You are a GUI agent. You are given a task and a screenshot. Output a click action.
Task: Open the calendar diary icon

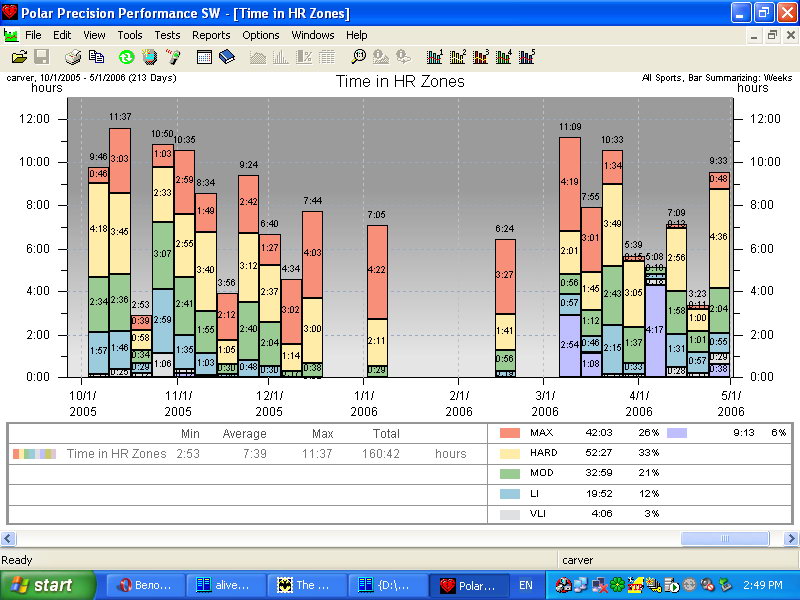tap(205, 57)
